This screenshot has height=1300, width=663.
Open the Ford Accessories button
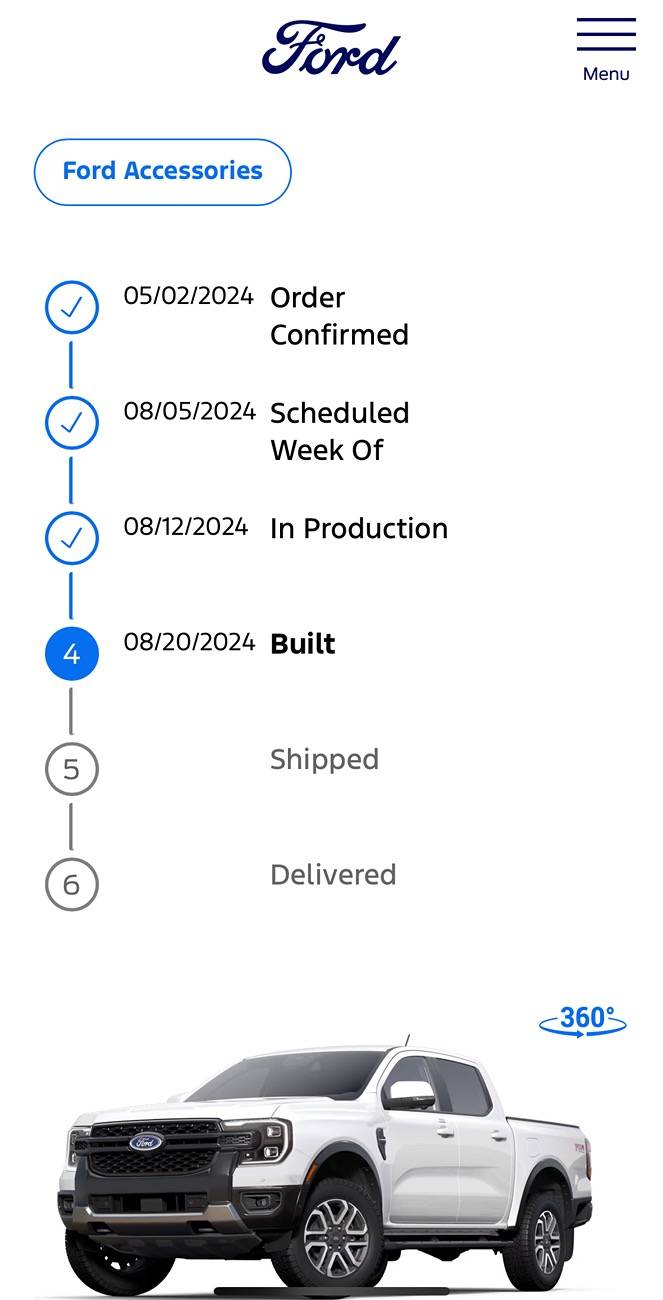163,172
